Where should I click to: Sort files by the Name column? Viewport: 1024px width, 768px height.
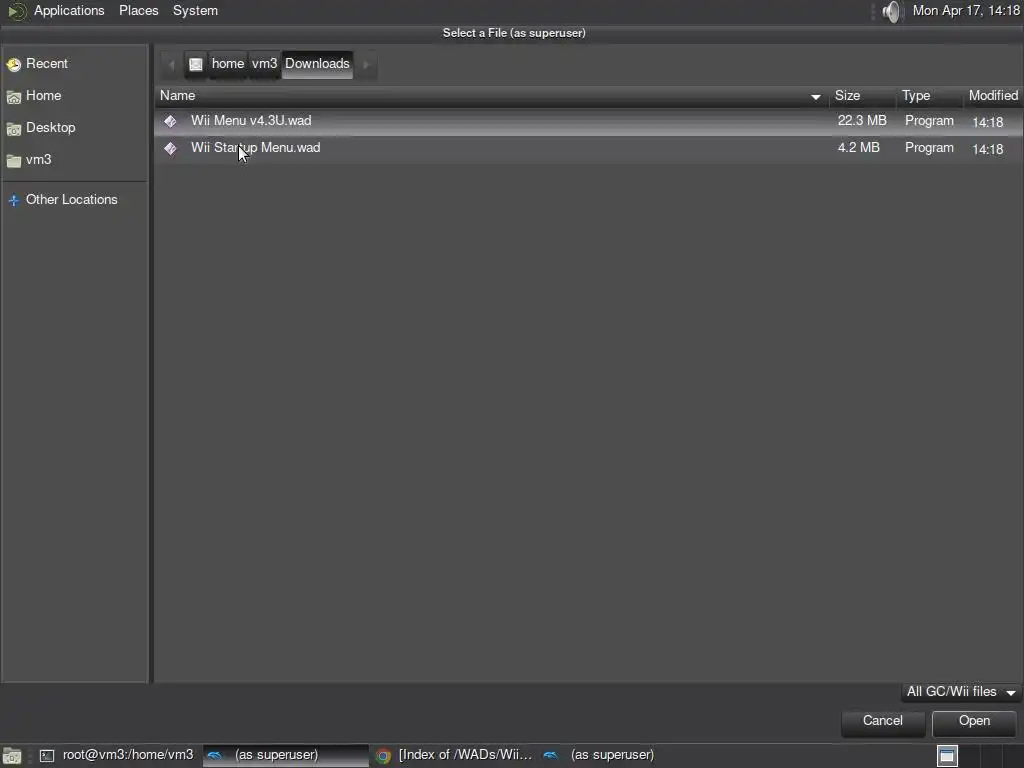click(491, 96)
